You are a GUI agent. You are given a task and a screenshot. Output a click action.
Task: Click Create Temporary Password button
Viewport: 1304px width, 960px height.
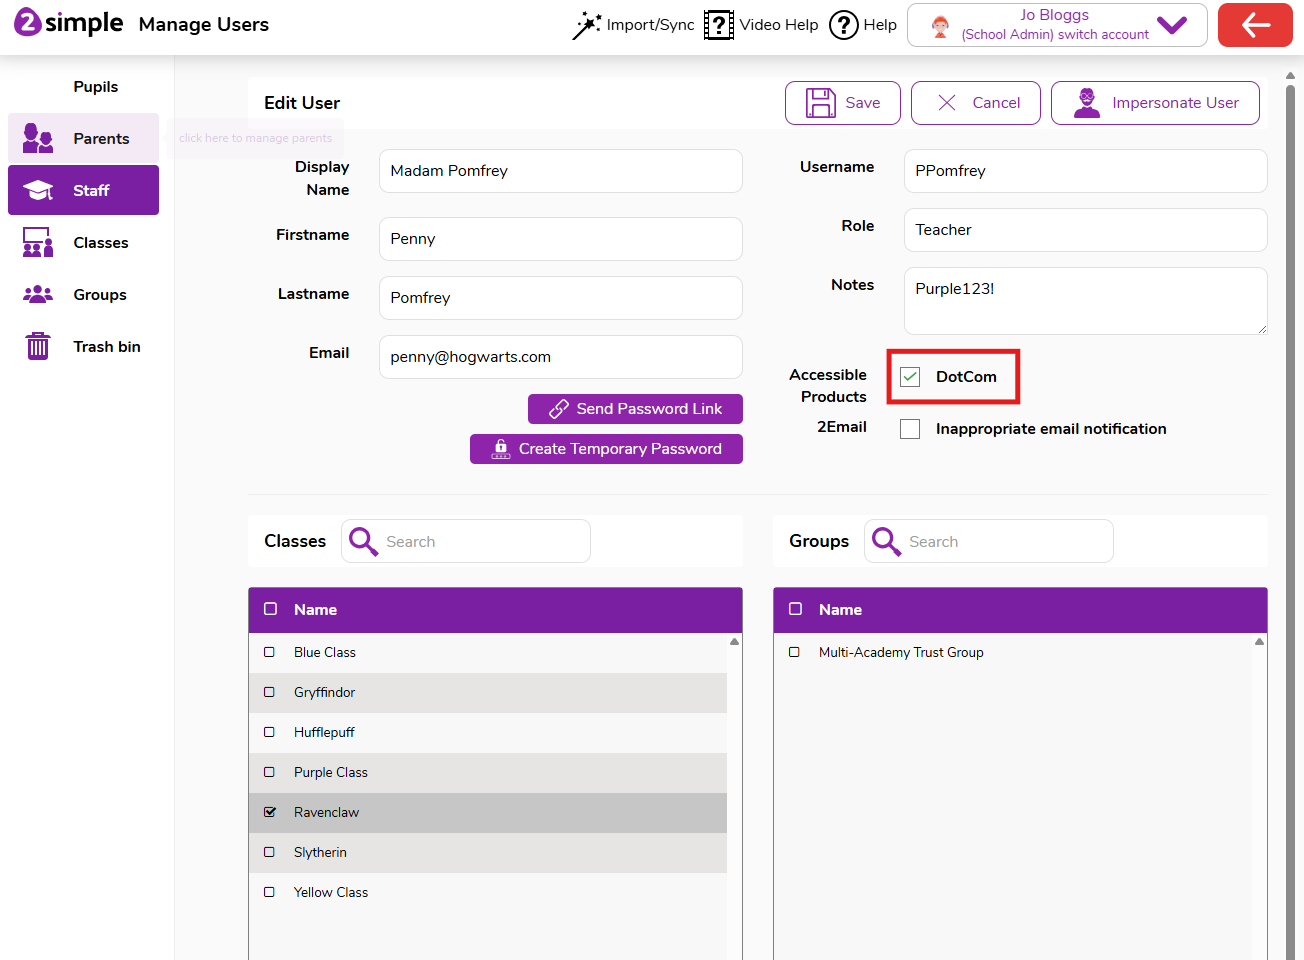click(606, 449)
